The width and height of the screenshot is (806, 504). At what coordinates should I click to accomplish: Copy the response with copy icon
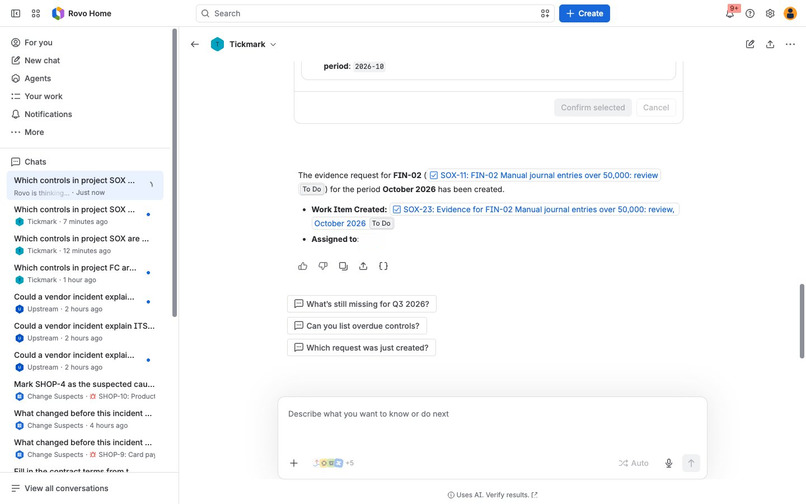point(343,266)
